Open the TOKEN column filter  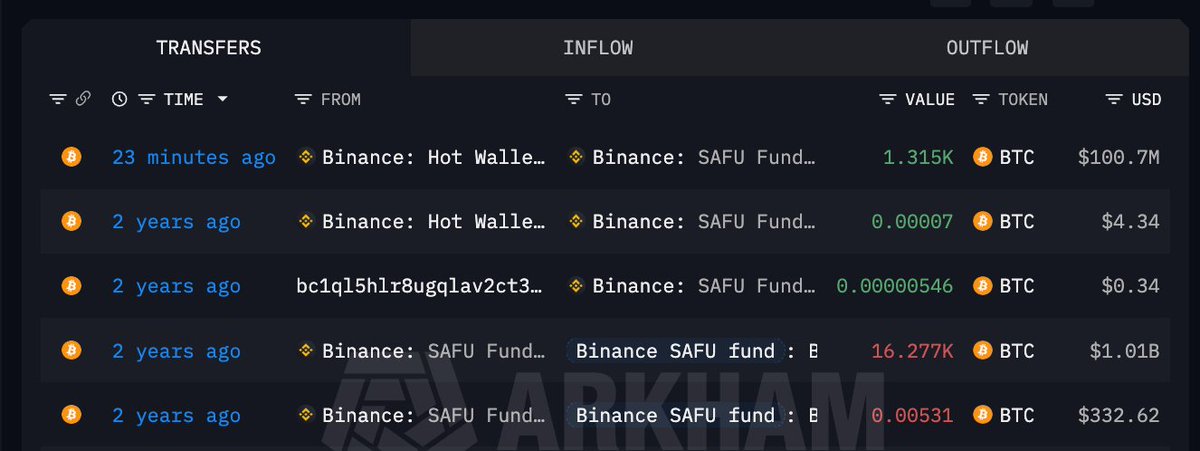tap(981, 99)
